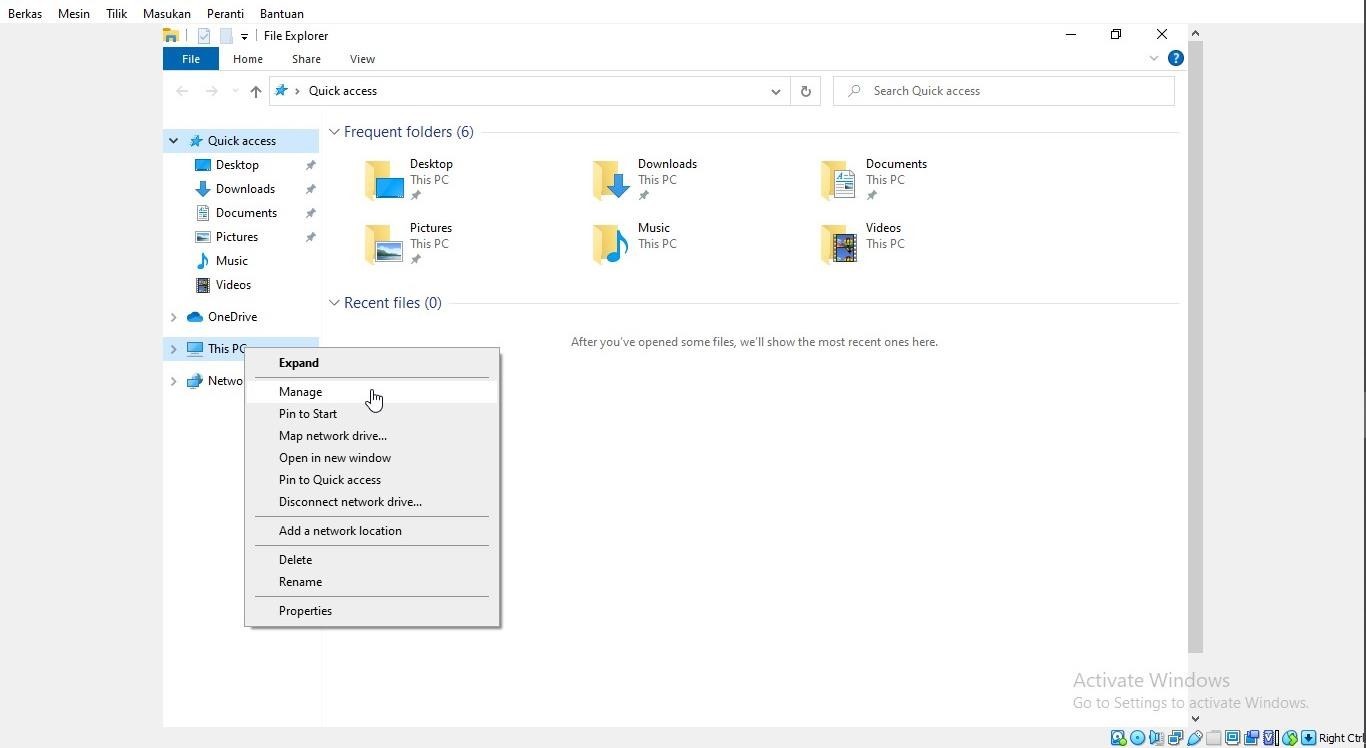Image resolution: width=1366 pixels, height=748 pixels.
Task: Unpin Desktop using its pin icon
Action: (310, 165)
